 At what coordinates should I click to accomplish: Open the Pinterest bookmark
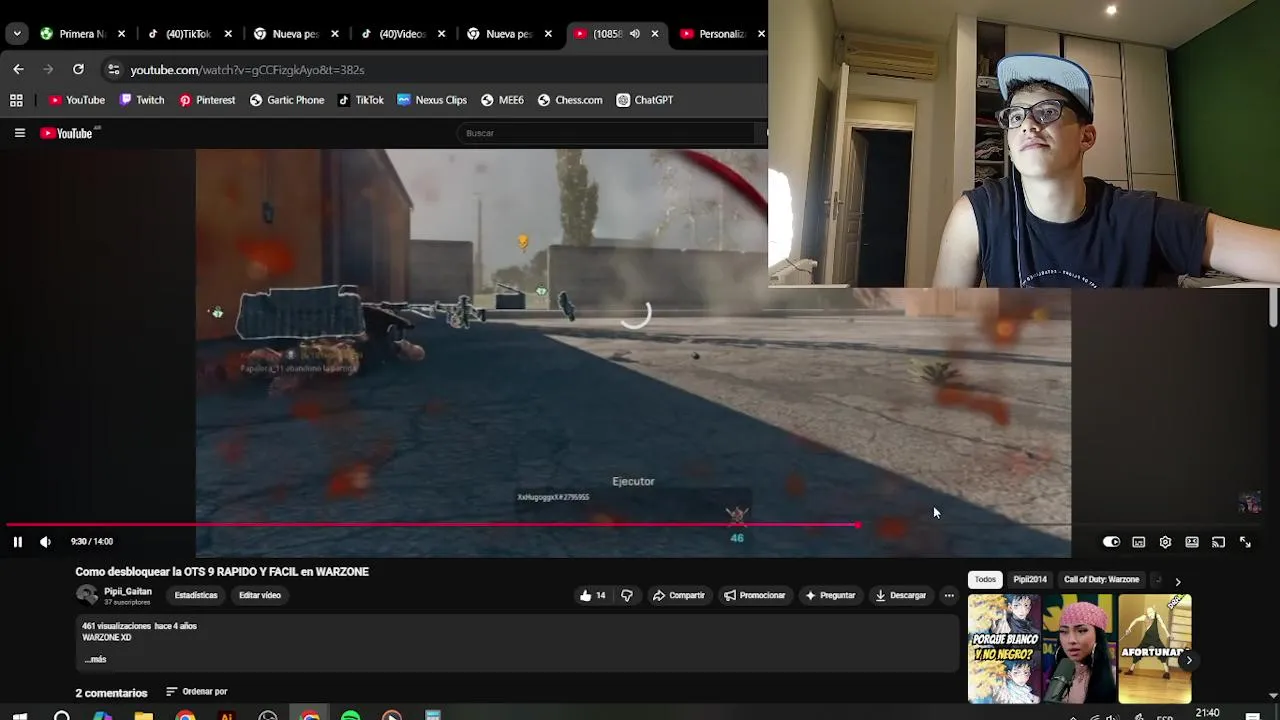tap(207, 100)
